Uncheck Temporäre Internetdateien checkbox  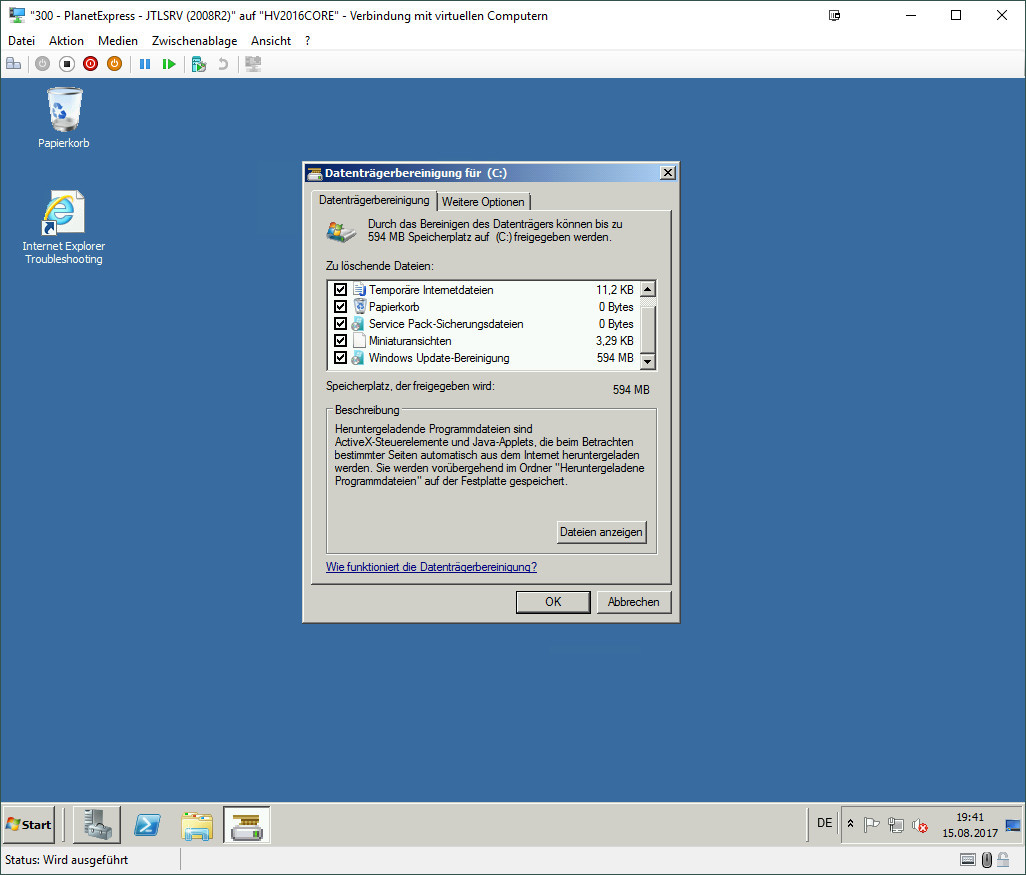[340, 290]
